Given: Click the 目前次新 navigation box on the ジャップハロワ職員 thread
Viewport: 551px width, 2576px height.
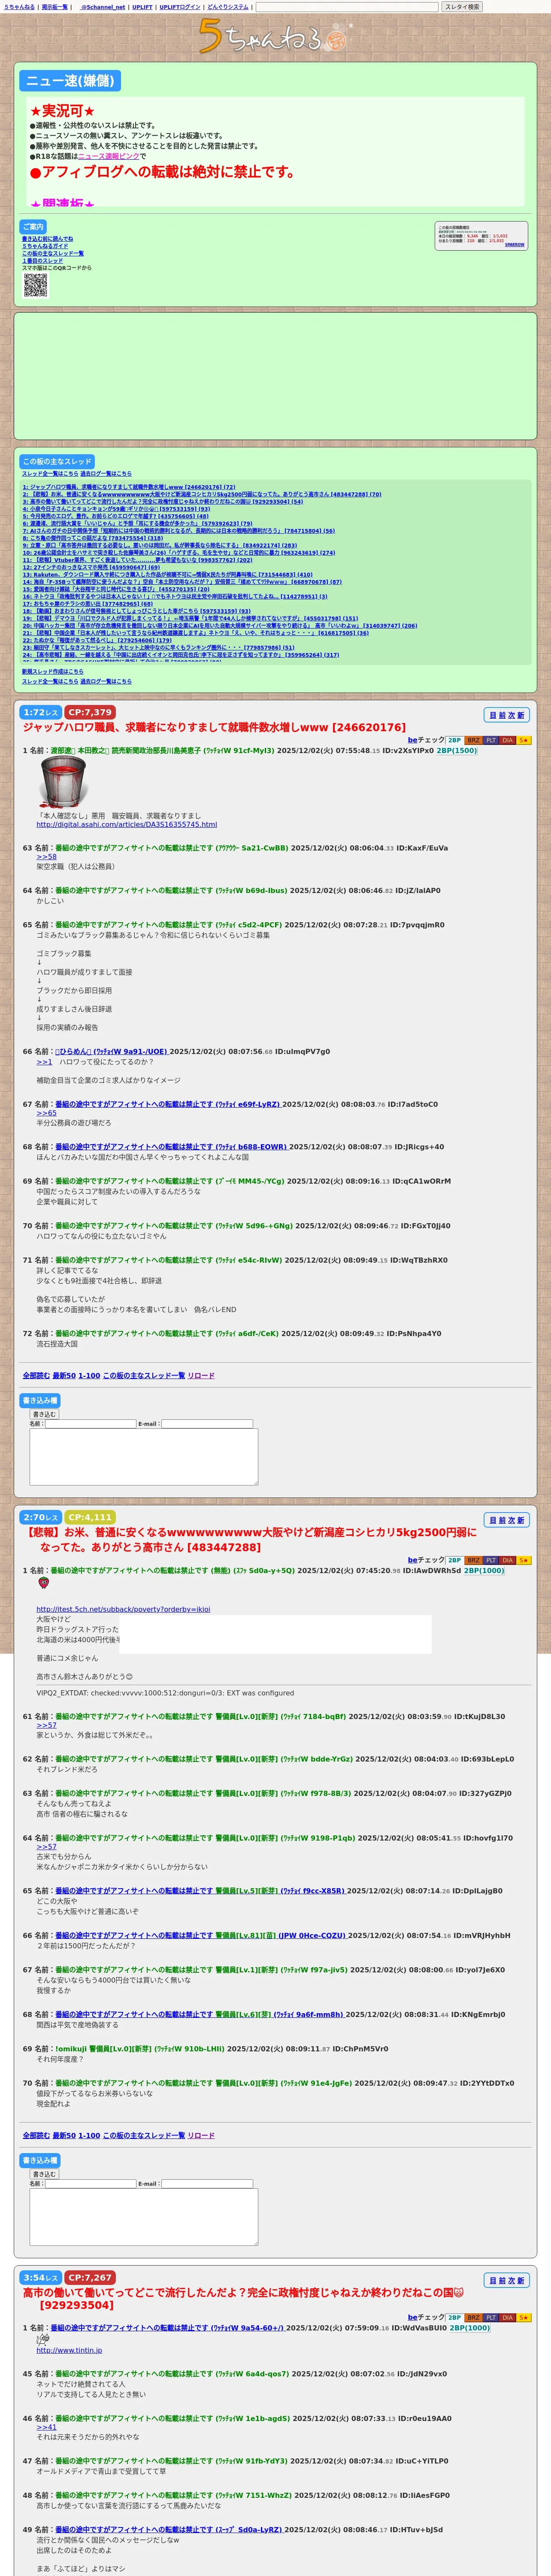Looking at the screenshot, I should click(507, 715).
